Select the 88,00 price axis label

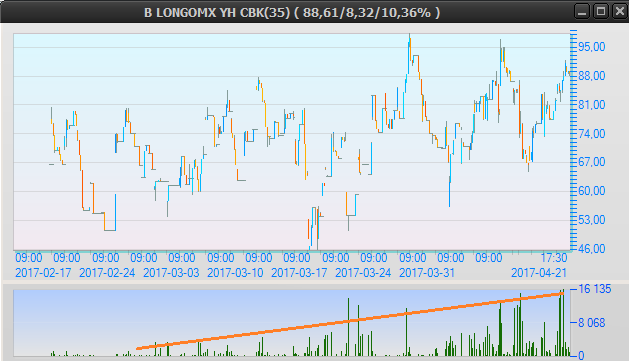coord(592,76)
